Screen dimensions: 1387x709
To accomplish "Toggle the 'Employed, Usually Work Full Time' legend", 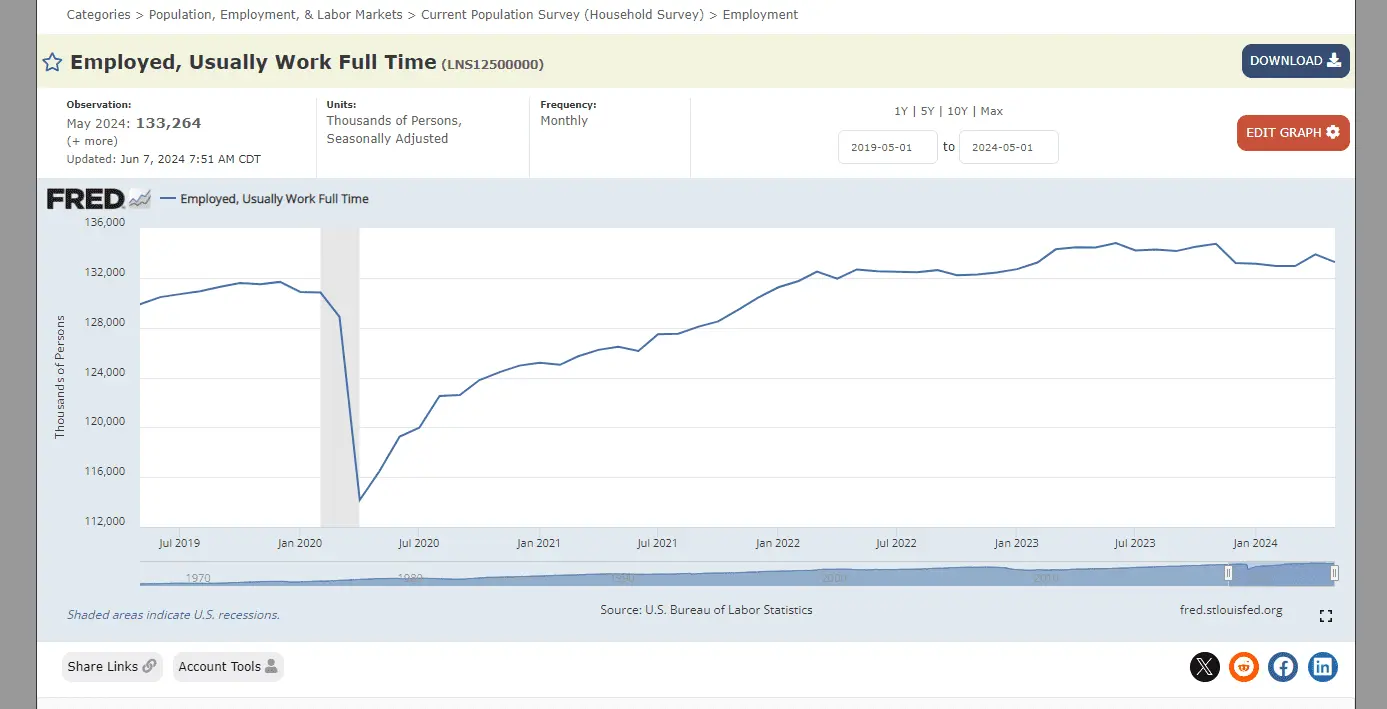I will coord(274,199).
